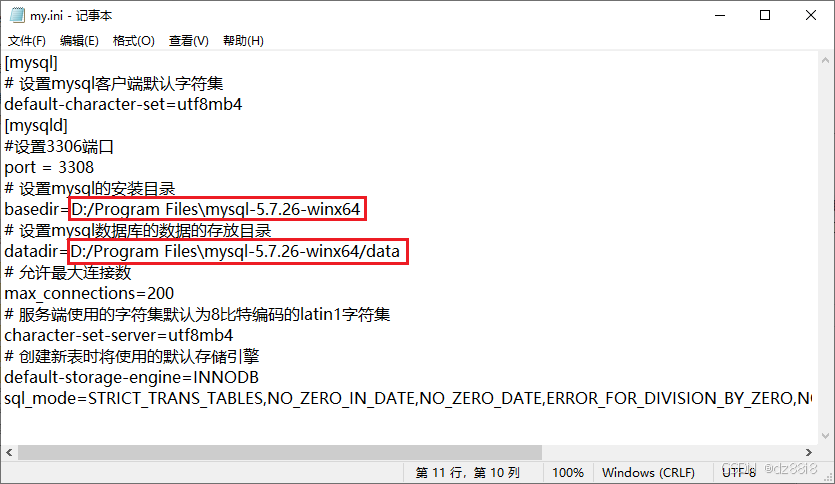The image size is (835, 484).
Task: Click the line default-character-set=utf8mb4
Action: pyautogui.click(x=123, y=104)
